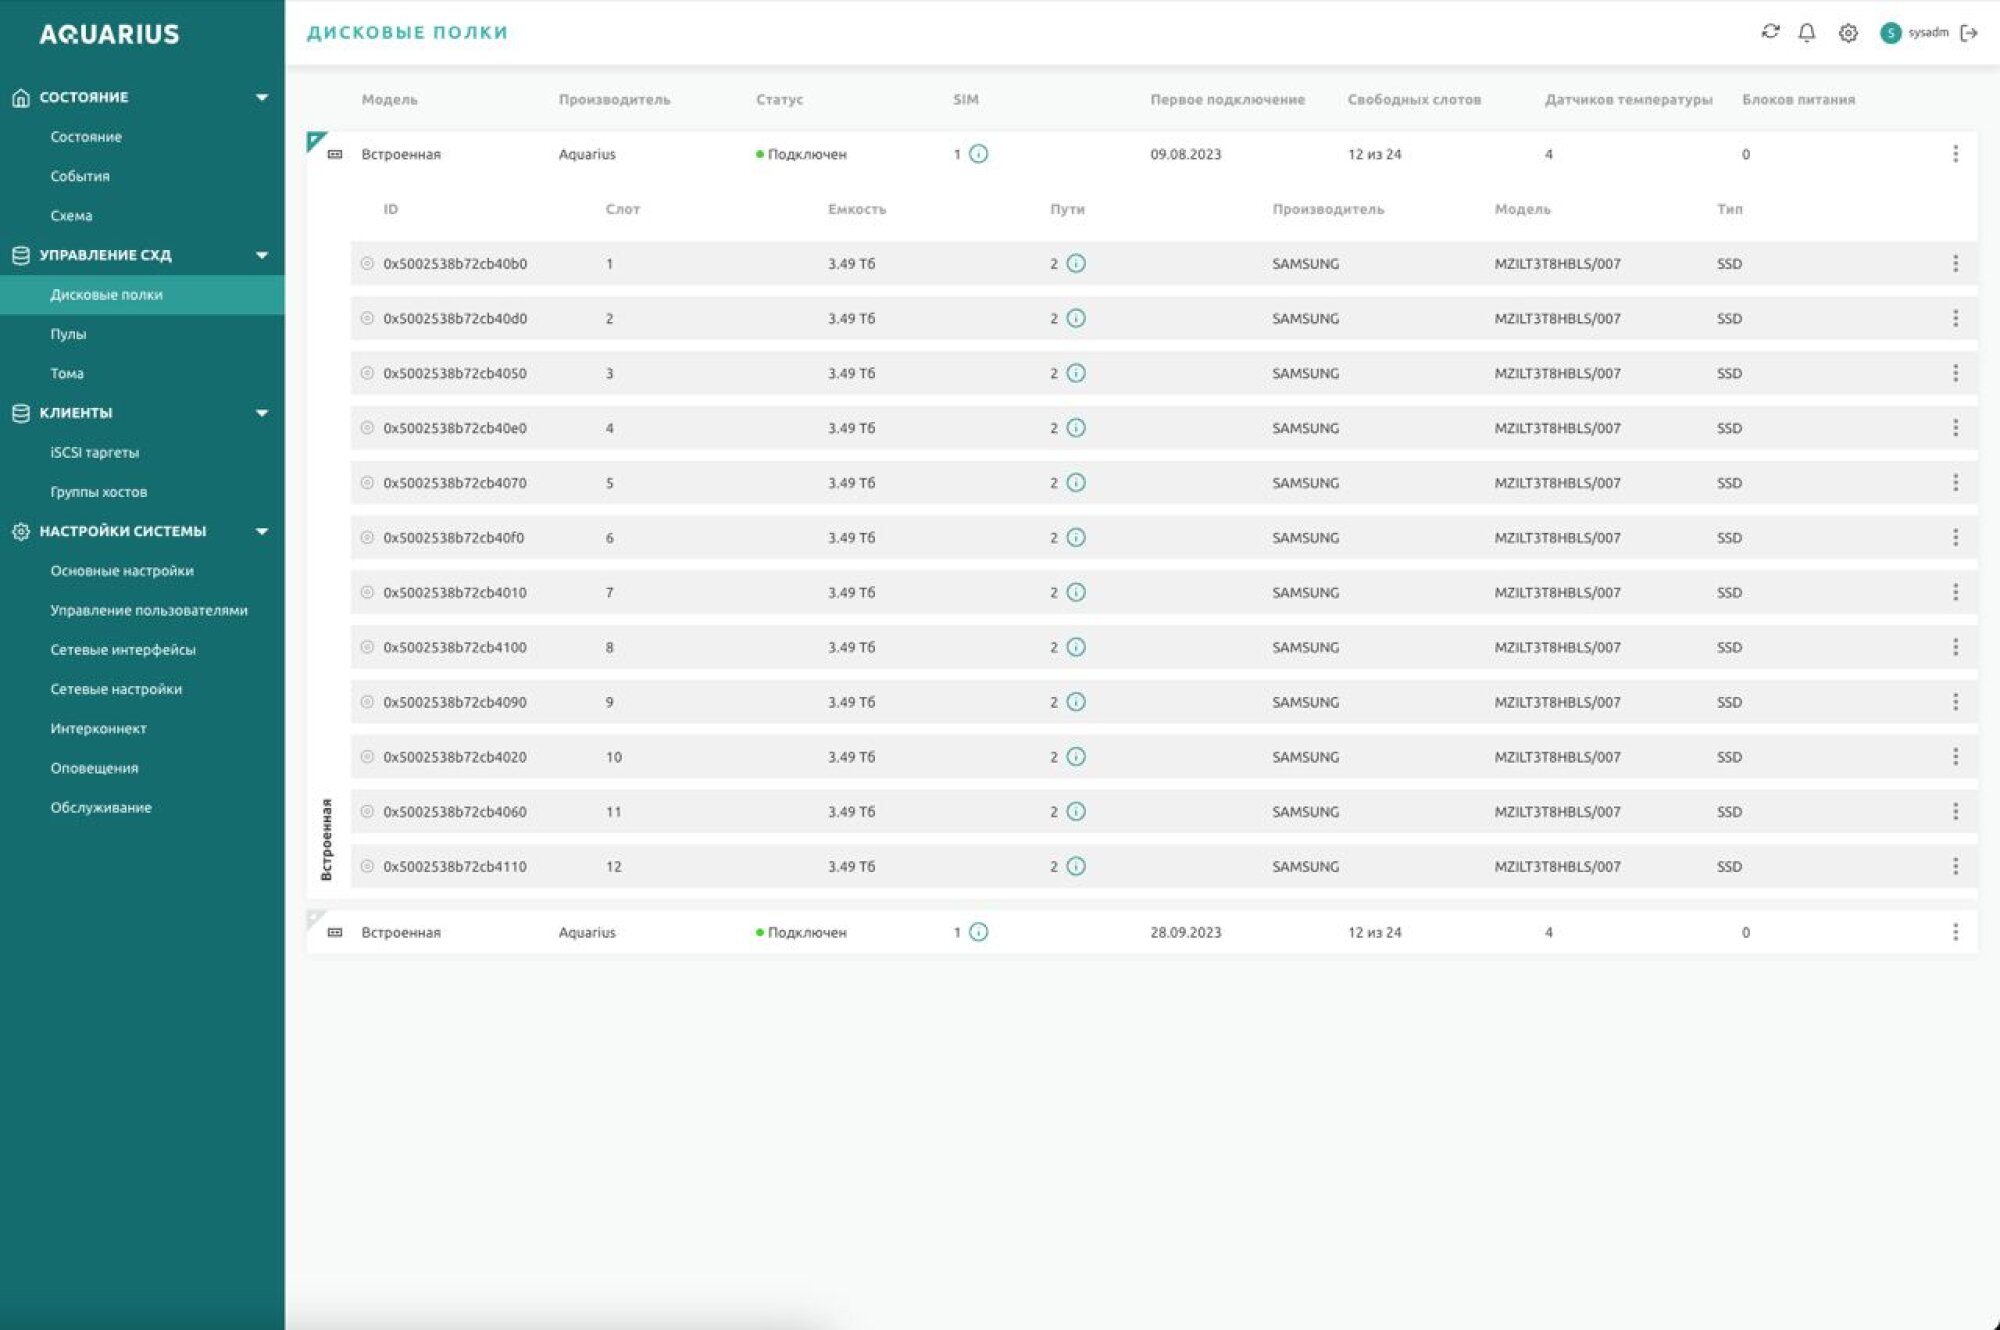The height and width of the screenshot is (1330, 2000).
Task: Select disk ID 0x5002538b72cb4090
Action: (x=455, y=702)
